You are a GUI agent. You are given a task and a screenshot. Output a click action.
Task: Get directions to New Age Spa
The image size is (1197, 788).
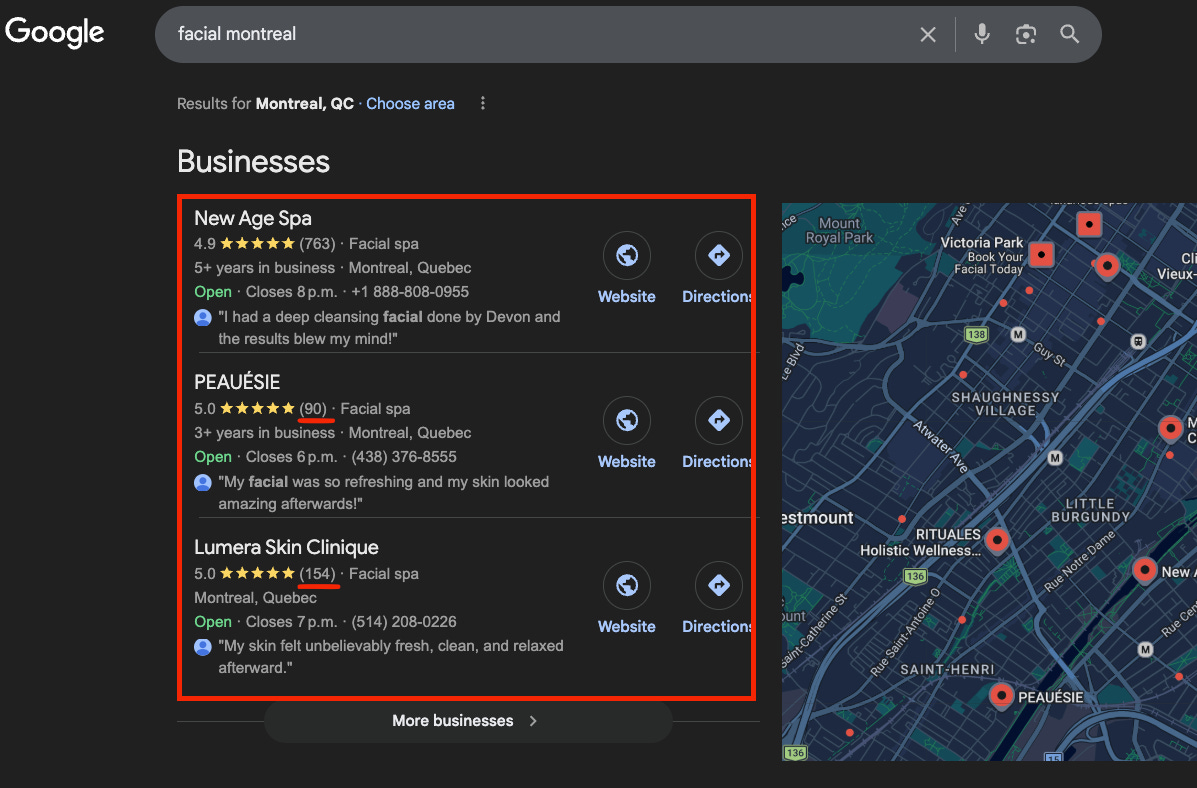click(x=718, y=255)
